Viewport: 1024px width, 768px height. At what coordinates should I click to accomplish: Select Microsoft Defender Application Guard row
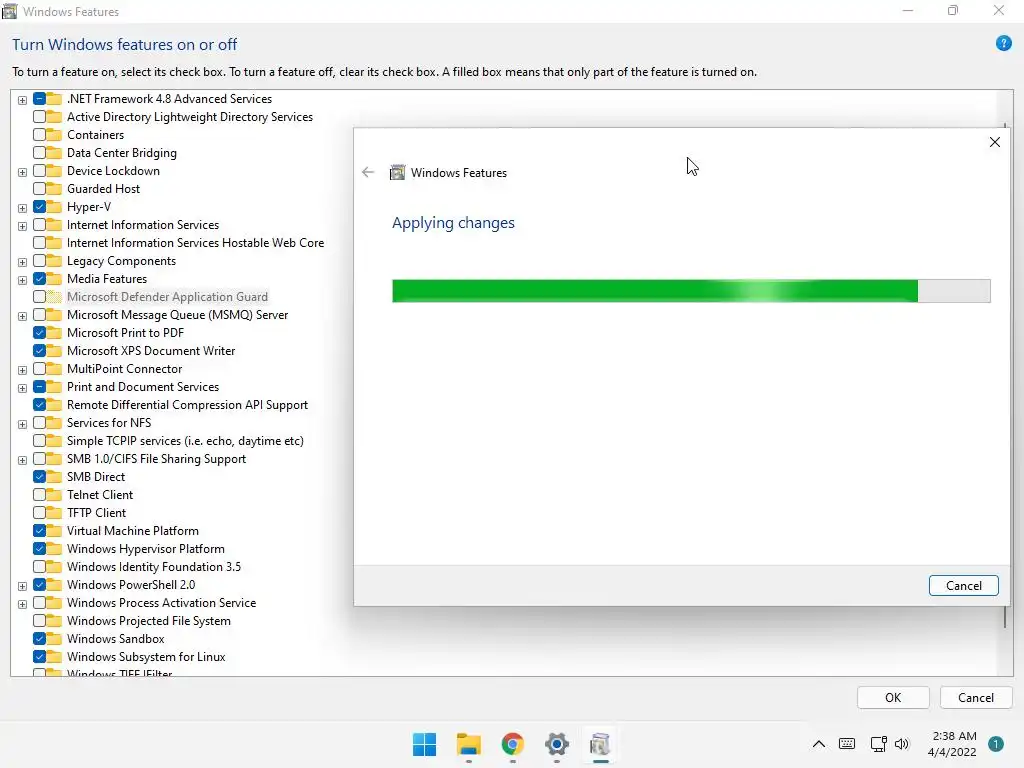(x=167, y=296)
